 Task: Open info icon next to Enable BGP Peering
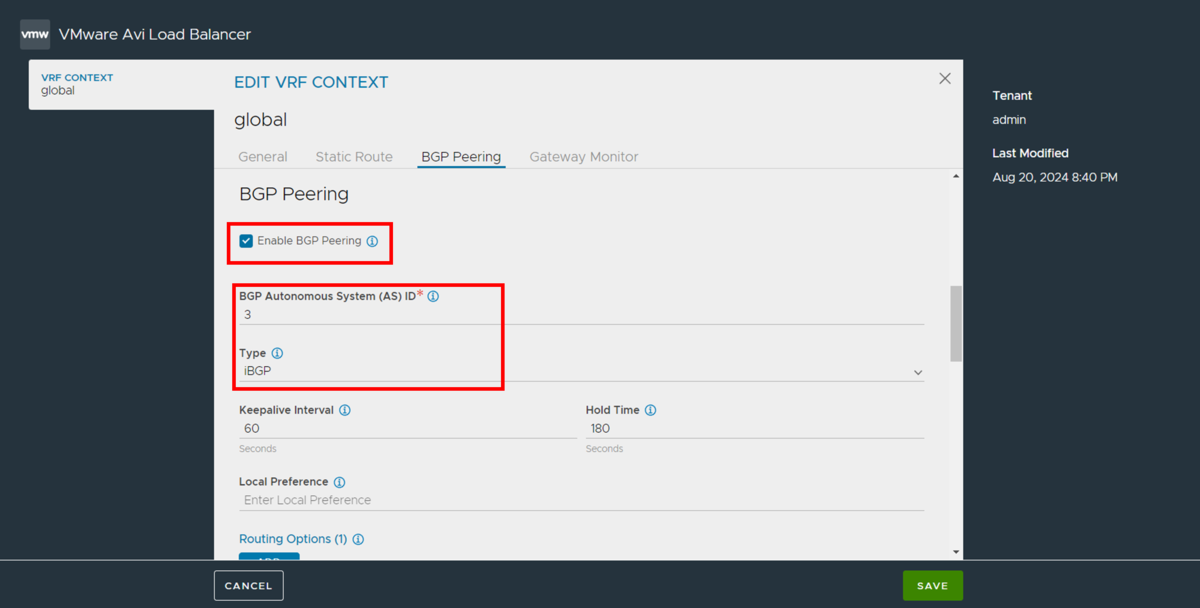[x=372, y=241]
